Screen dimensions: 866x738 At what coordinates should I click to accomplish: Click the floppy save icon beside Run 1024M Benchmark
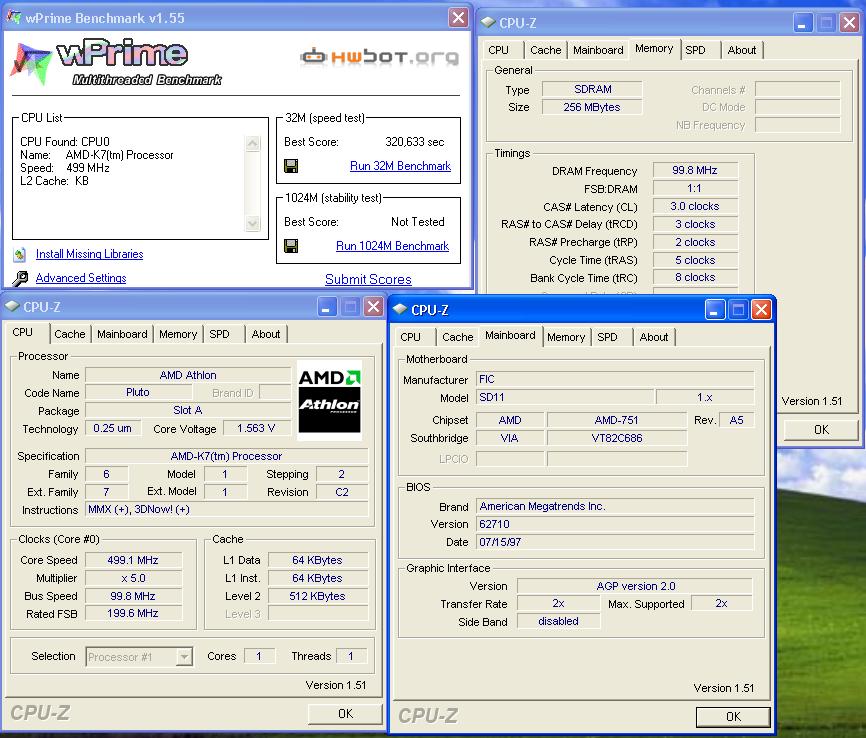tap(291, 246)
